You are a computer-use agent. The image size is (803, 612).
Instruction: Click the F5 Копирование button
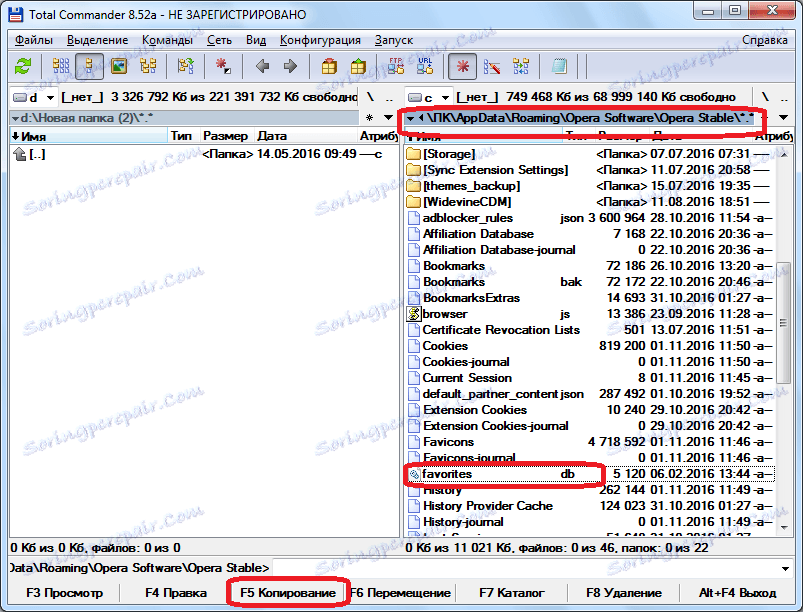288,593
